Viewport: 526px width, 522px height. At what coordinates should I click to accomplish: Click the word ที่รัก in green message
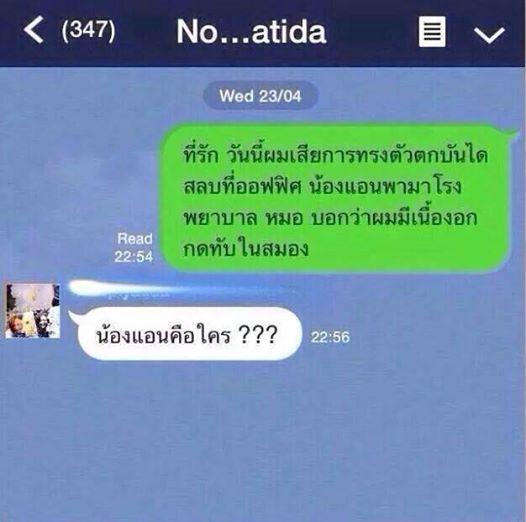pos(201,154)
